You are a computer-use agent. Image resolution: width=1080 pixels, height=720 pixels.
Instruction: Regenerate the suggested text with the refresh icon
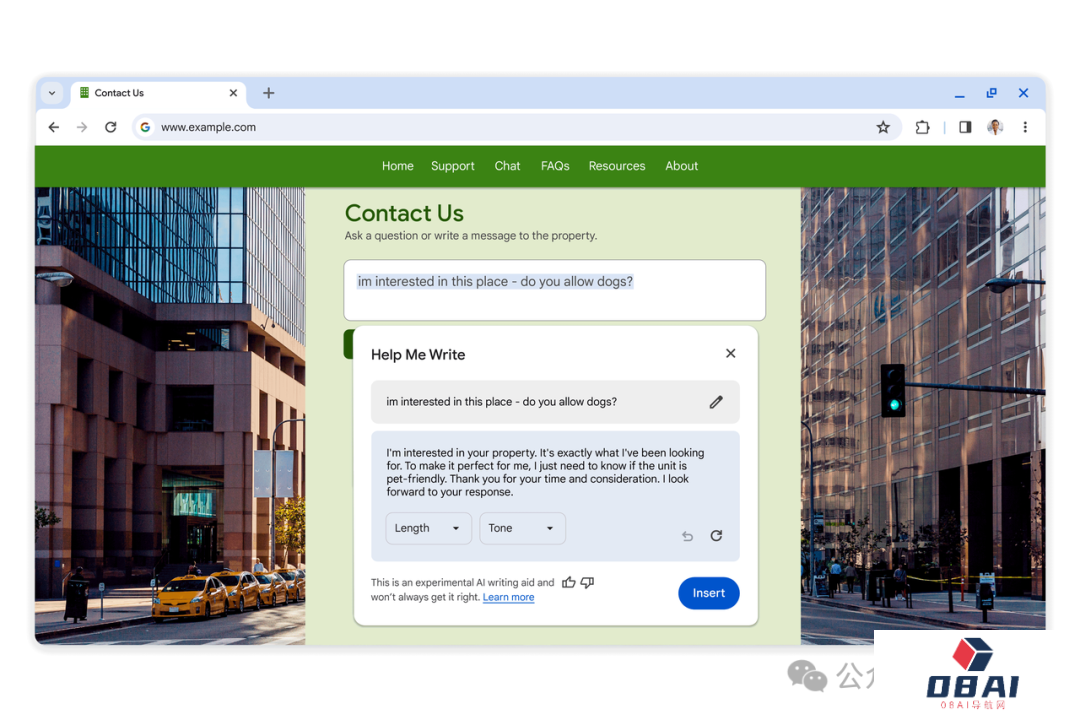pyautogui.click(x=716, y=536)
